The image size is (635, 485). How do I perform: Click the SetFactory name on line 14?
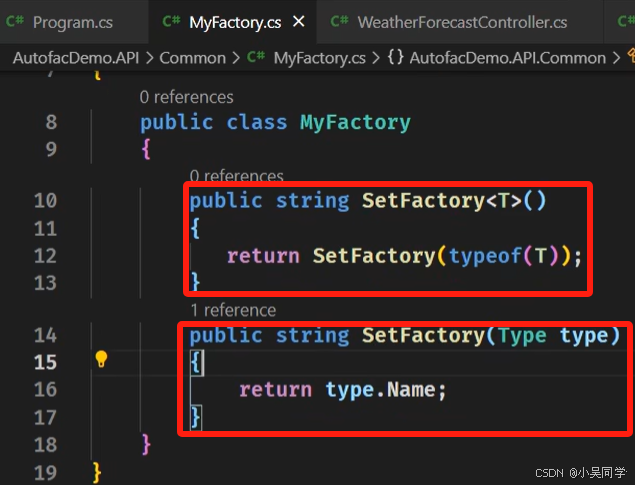(x=423, y=335)
